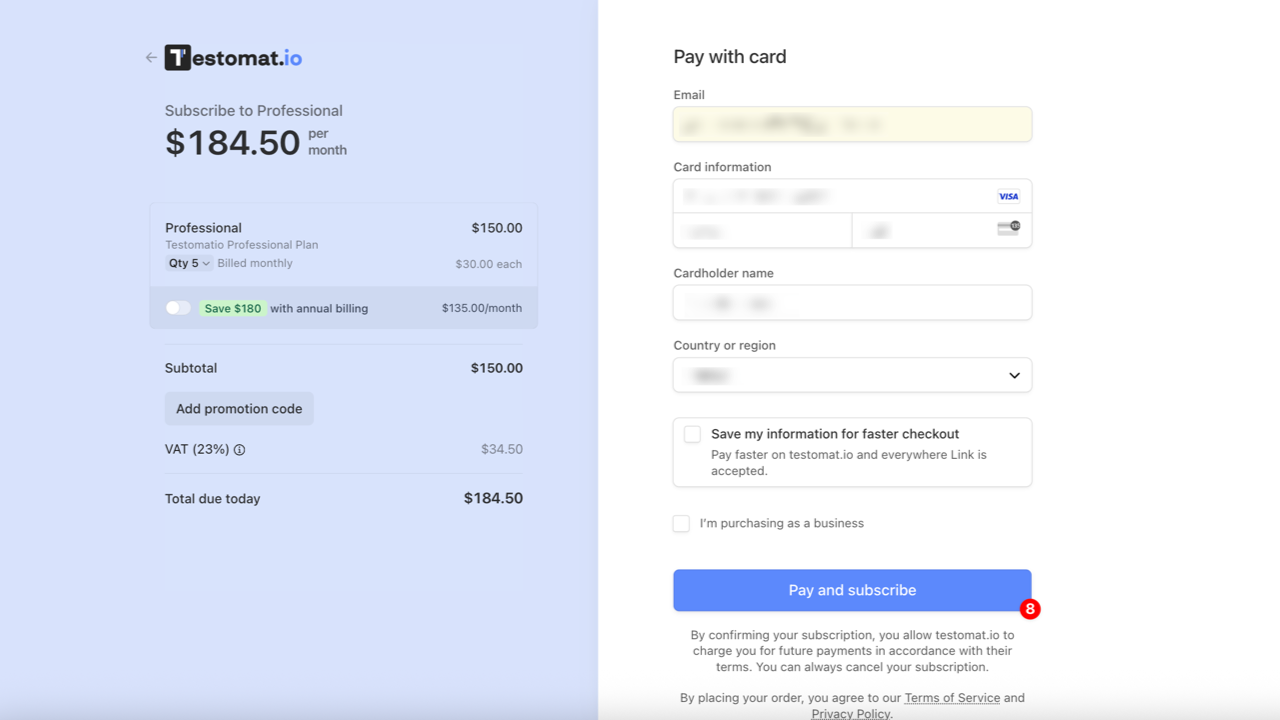
Task: Click Add promotion code
Action: tap(239, 408)
